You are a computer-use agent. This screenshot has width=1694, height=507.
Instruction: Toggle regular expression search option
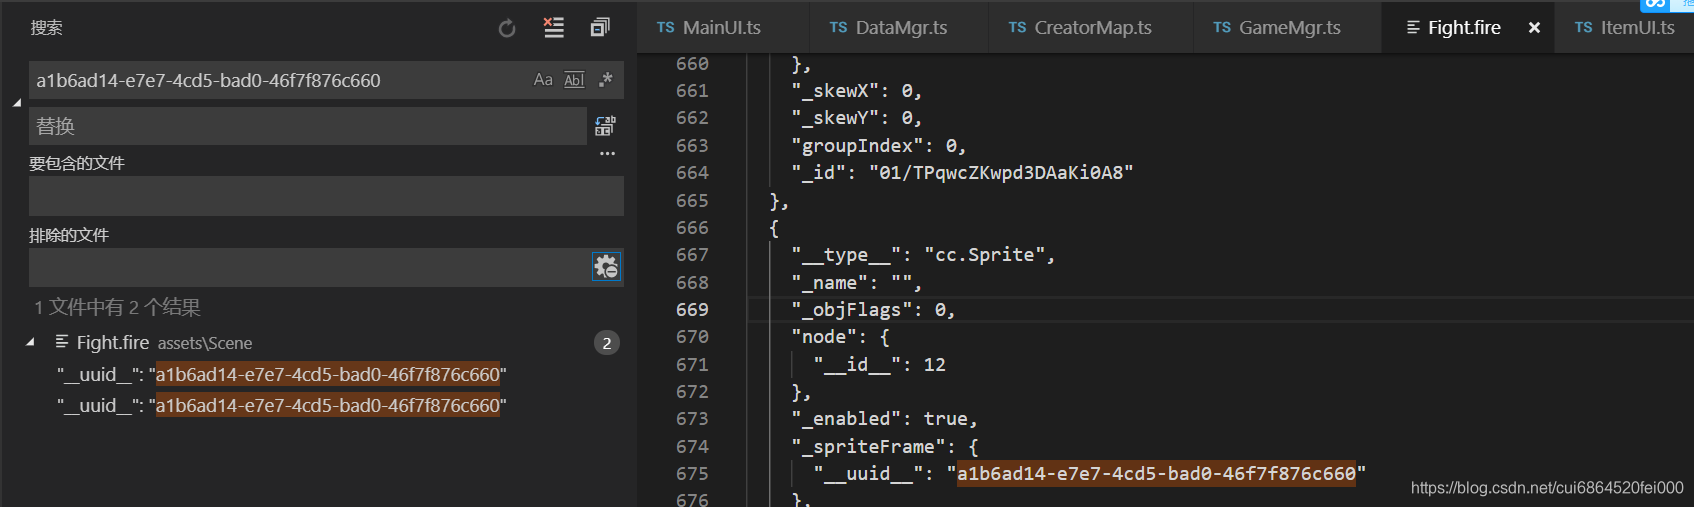[x=605, y=80]
